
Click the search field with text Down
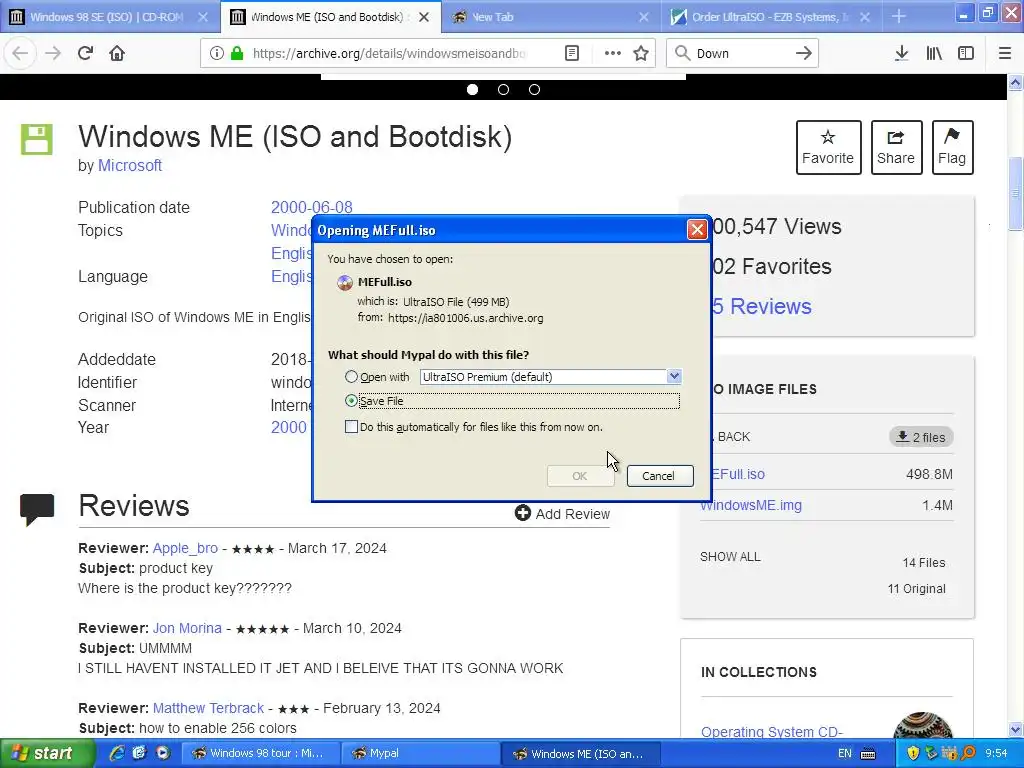tap(743, 54)
